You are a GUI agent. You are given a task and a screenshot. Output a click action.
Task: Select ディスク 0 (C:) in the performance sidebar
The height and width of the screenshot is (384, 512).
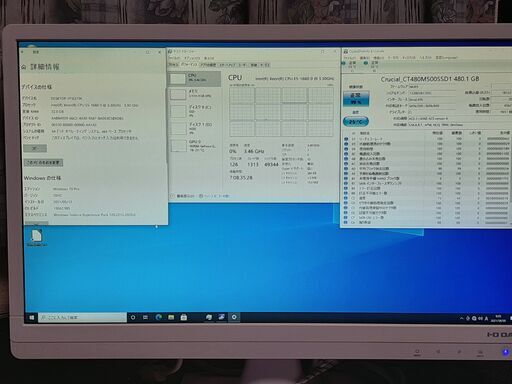tap(195, 111)
